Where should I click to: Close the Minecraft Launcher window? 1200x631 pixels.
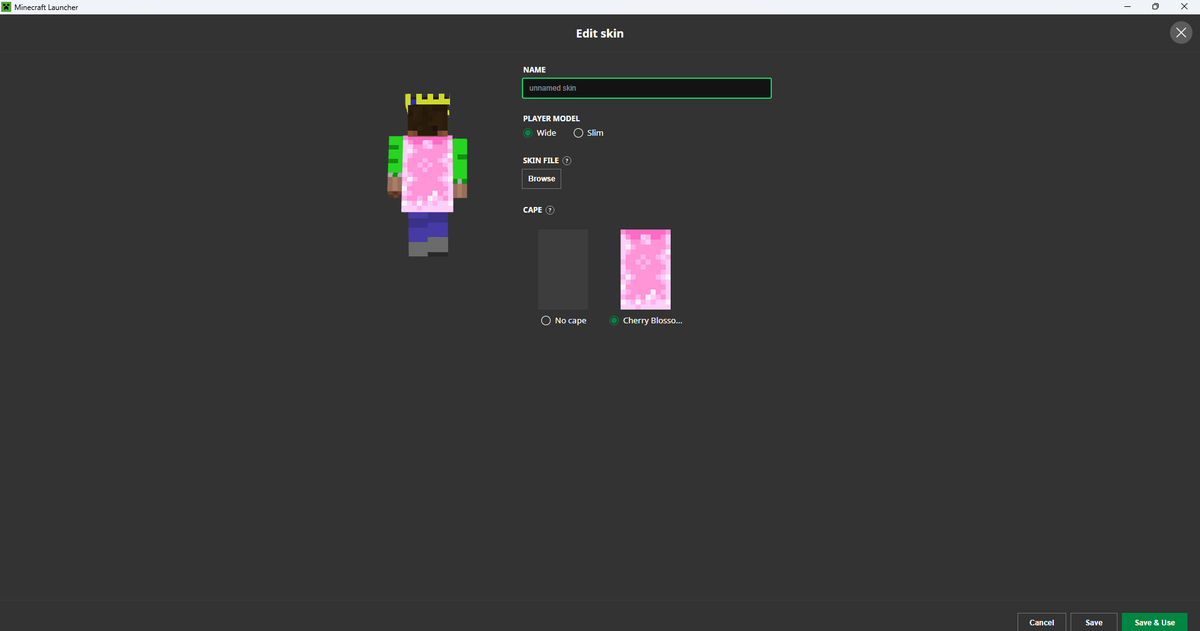click(x=1186, y=7)
